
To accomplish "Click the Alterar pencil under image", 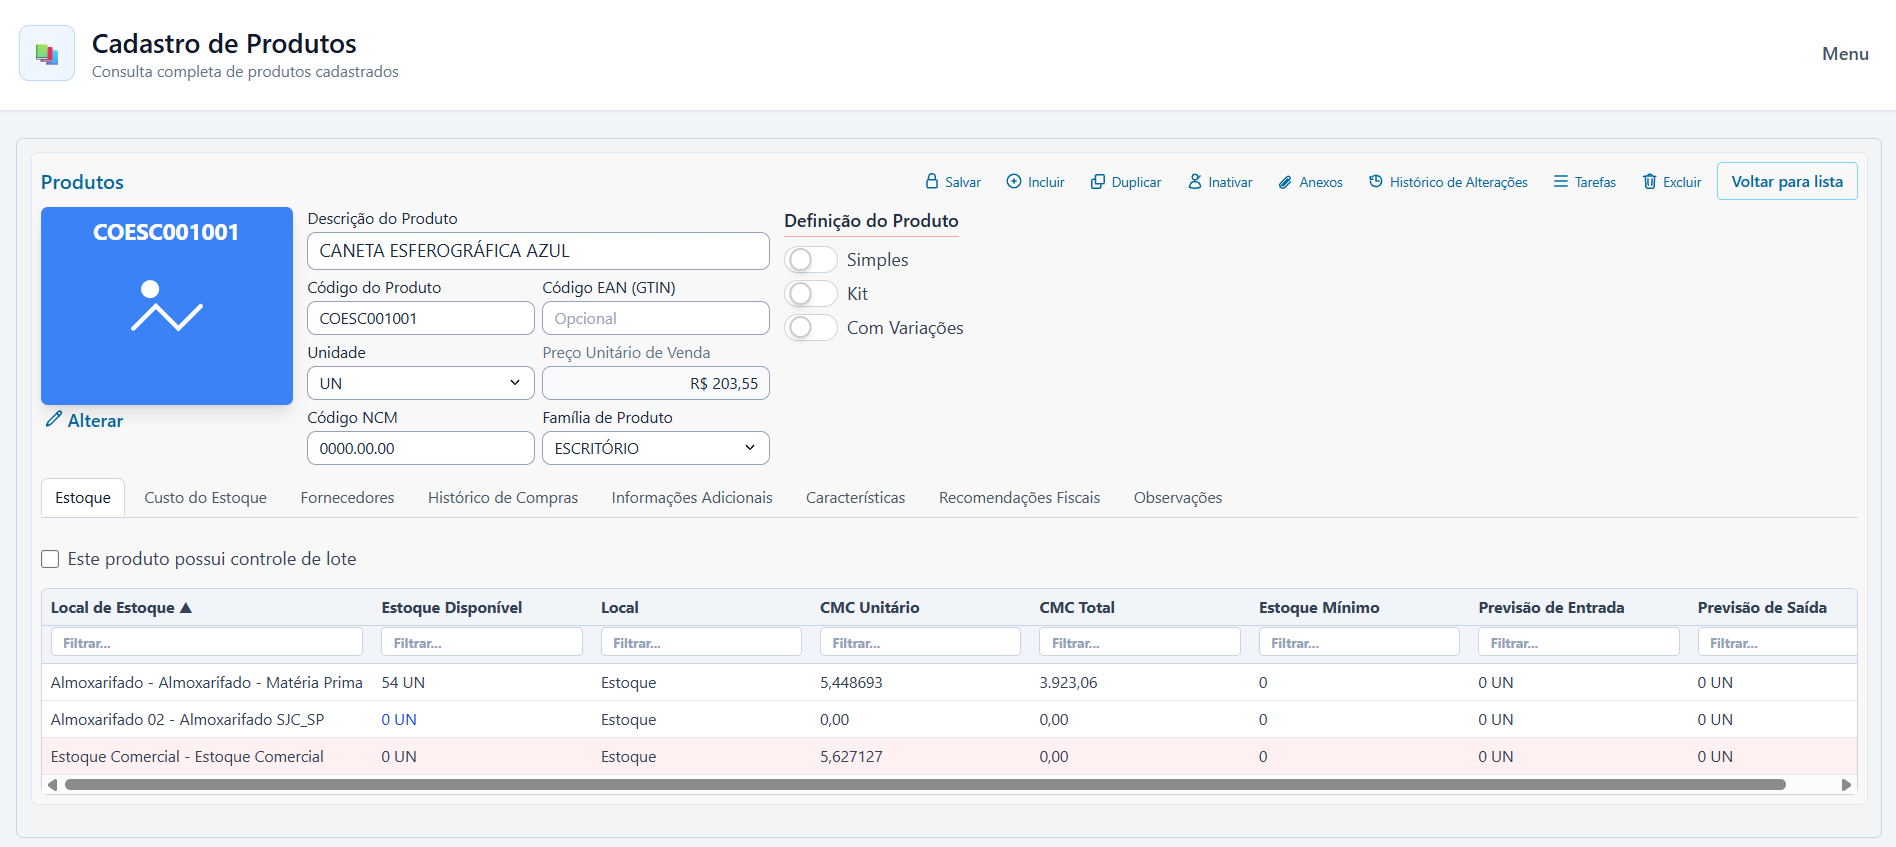I will [x=54, y=420].
